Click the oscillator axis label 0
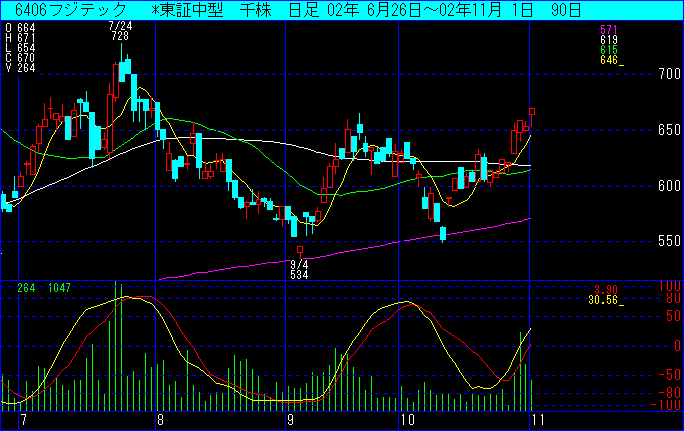 677,346
